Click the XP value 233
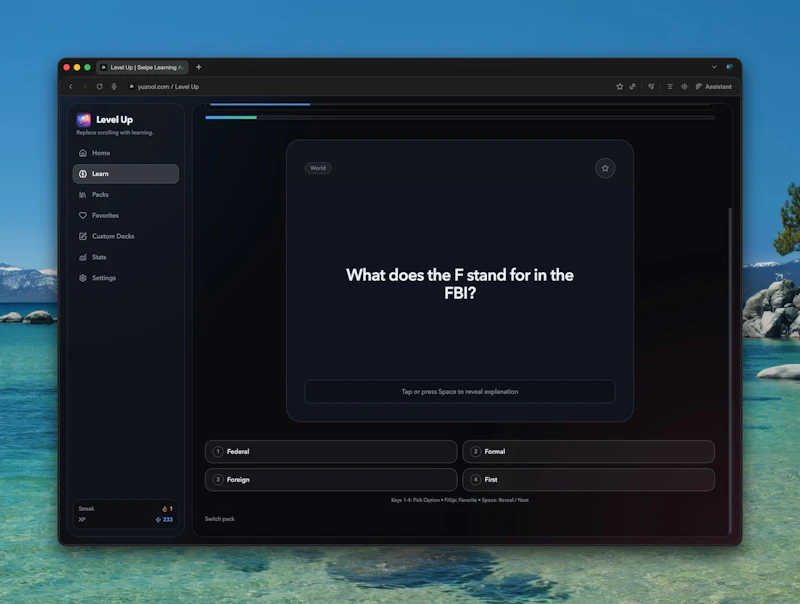800x604 pixels. [x=168, y=520]
